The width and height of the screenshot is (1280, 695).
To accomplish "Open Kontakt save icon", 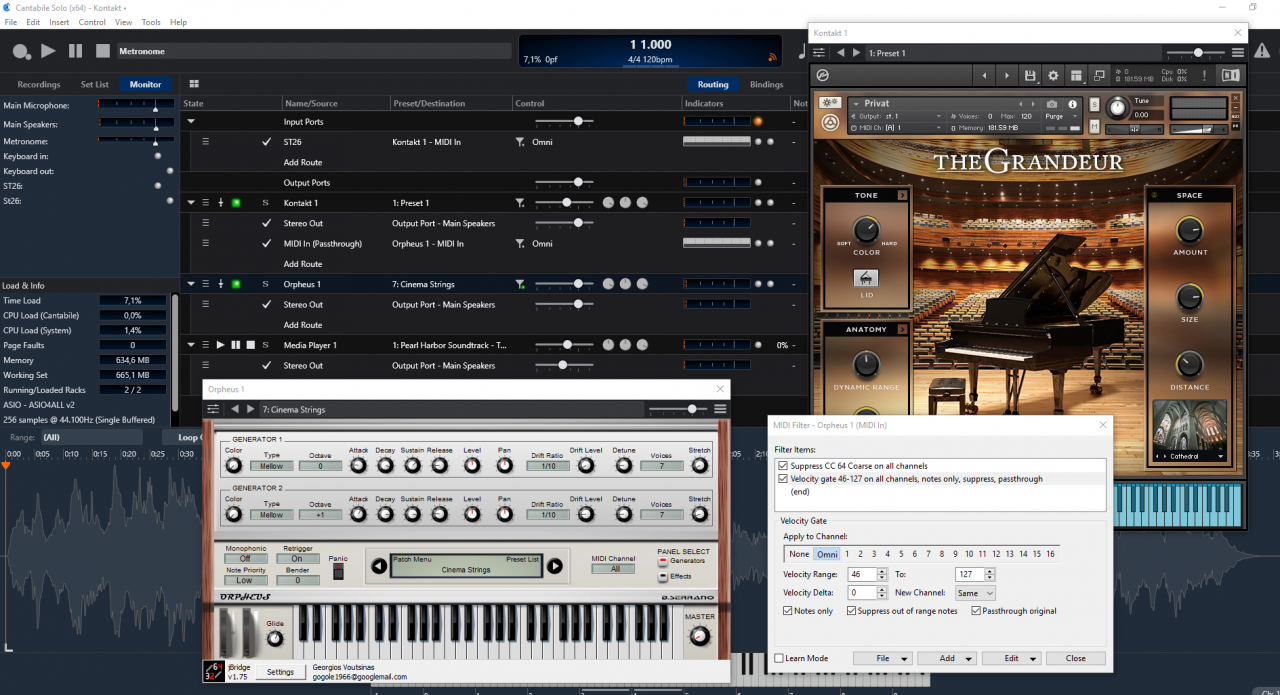I will point(1030,75).
